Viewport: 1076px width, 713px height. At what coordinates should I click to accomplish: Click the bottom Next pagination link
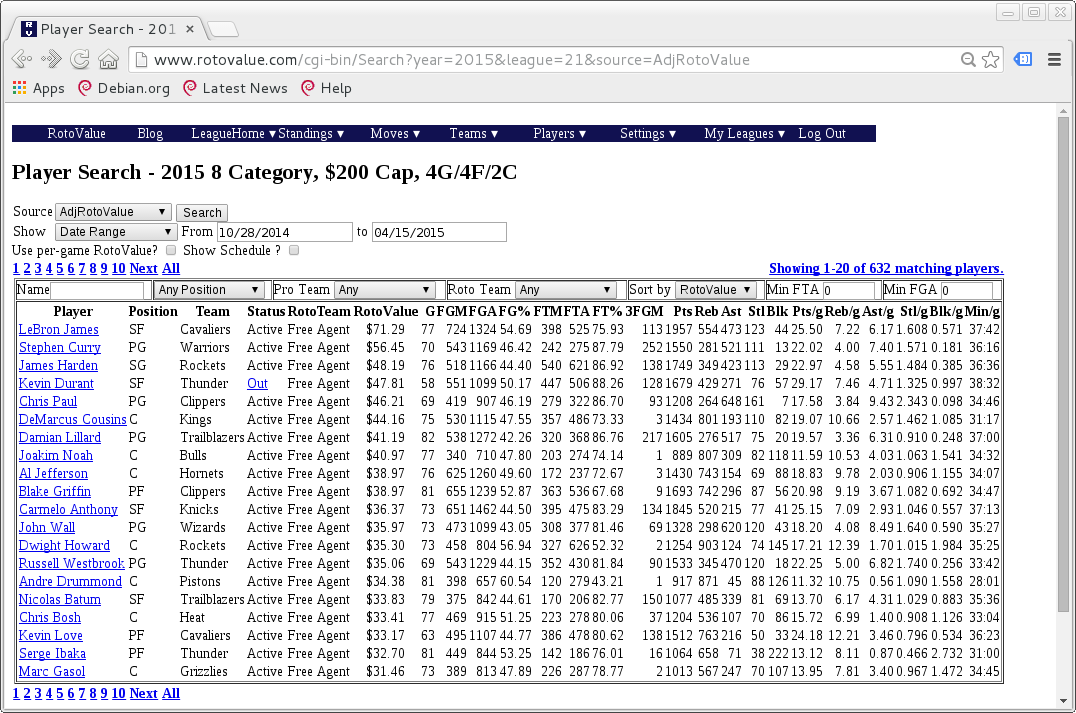tap(143, 693)
